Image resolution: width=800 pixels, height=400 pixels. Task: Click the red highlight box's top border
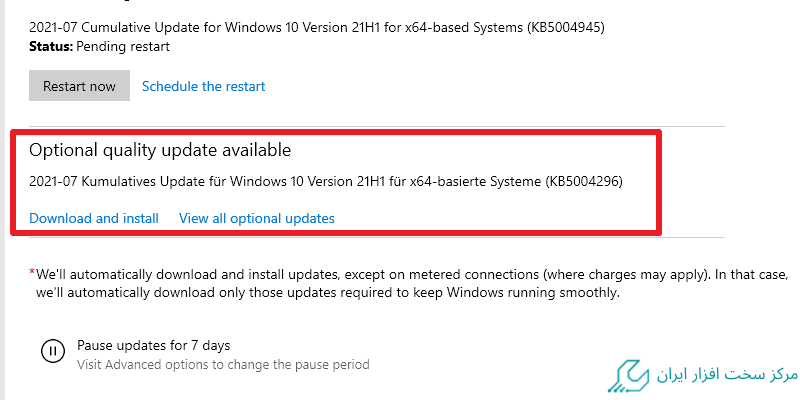point(335,131)
